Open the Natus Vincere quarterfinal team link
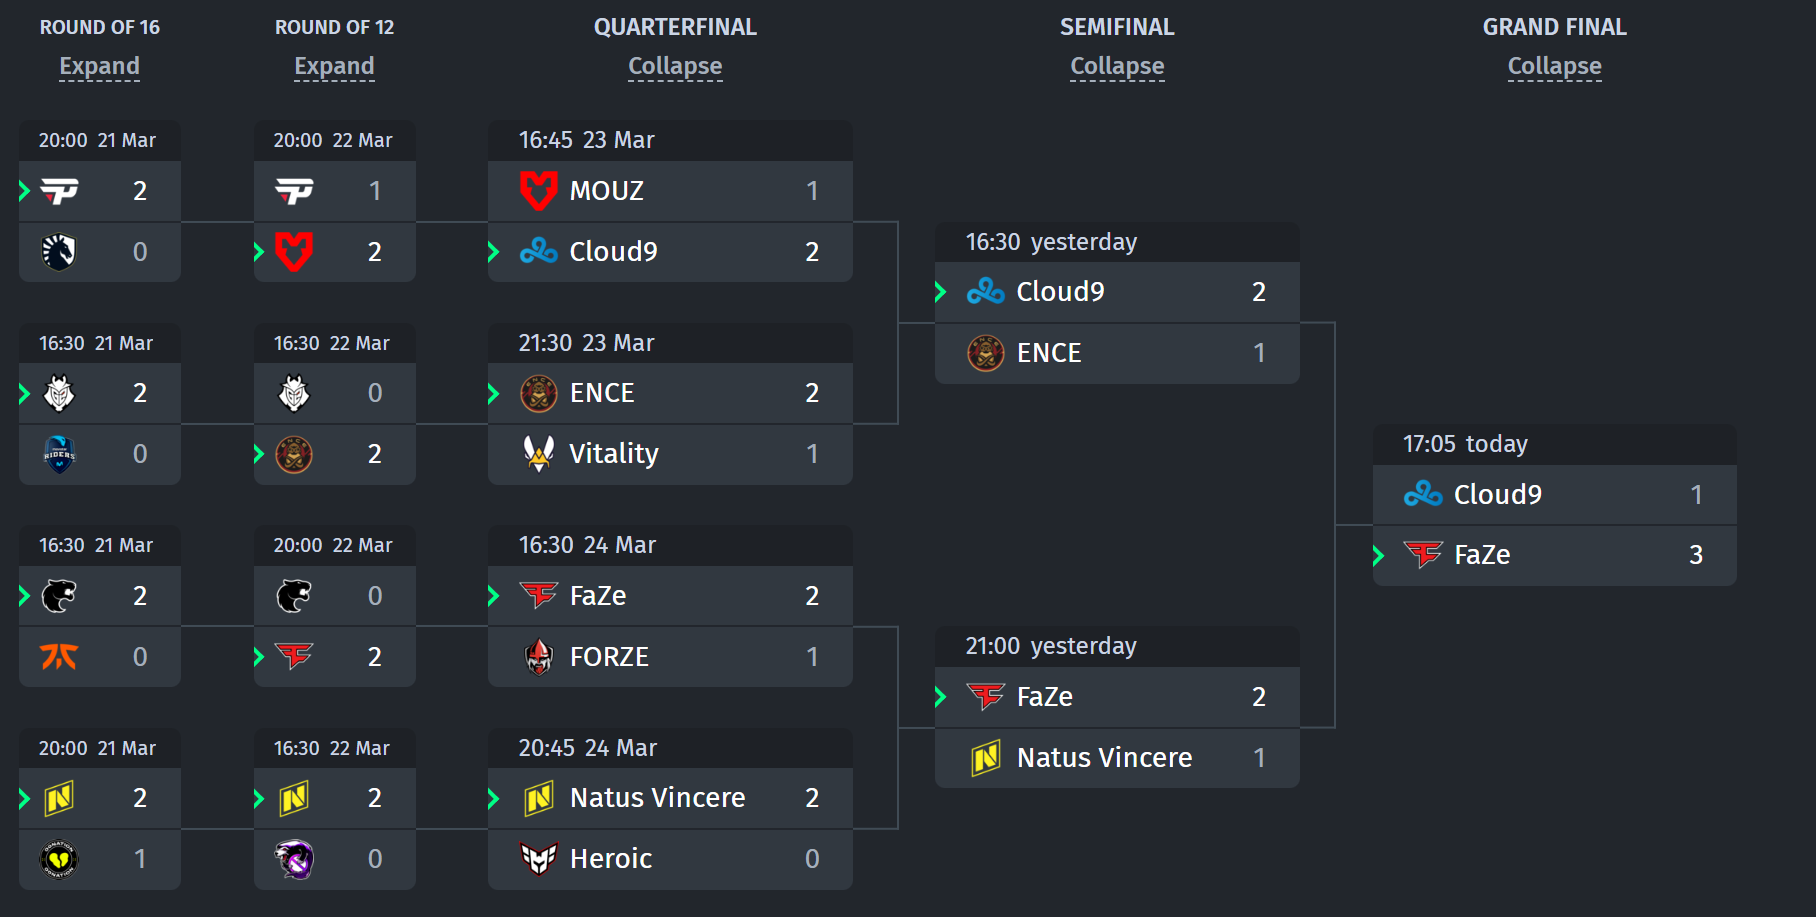Screen dimensions: 1816x917 (x=657, y=798)
